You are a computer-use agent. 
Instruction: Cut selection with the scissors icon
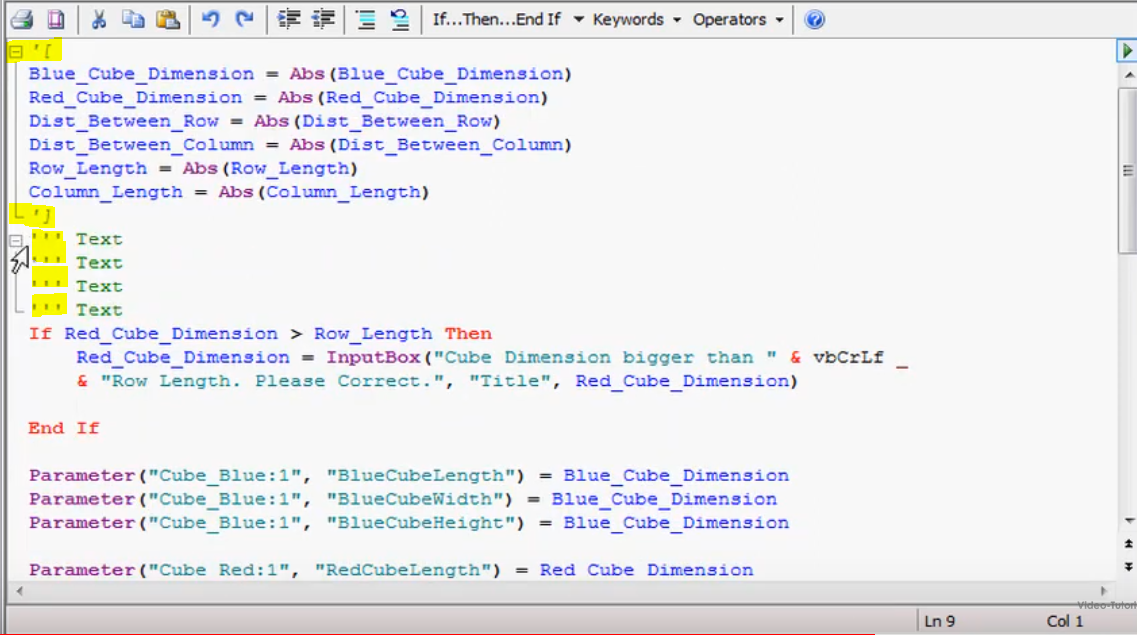click(x=99, y=19)
